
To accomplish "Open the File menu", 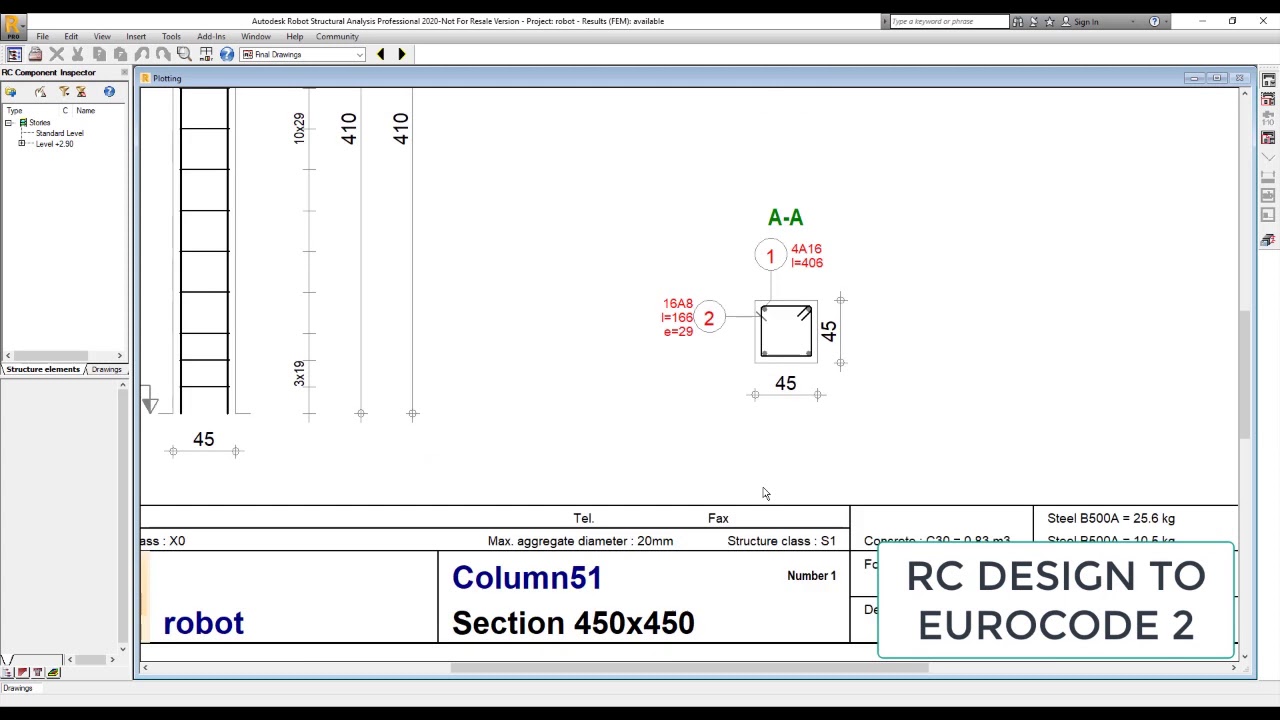I will coord(43,37).
